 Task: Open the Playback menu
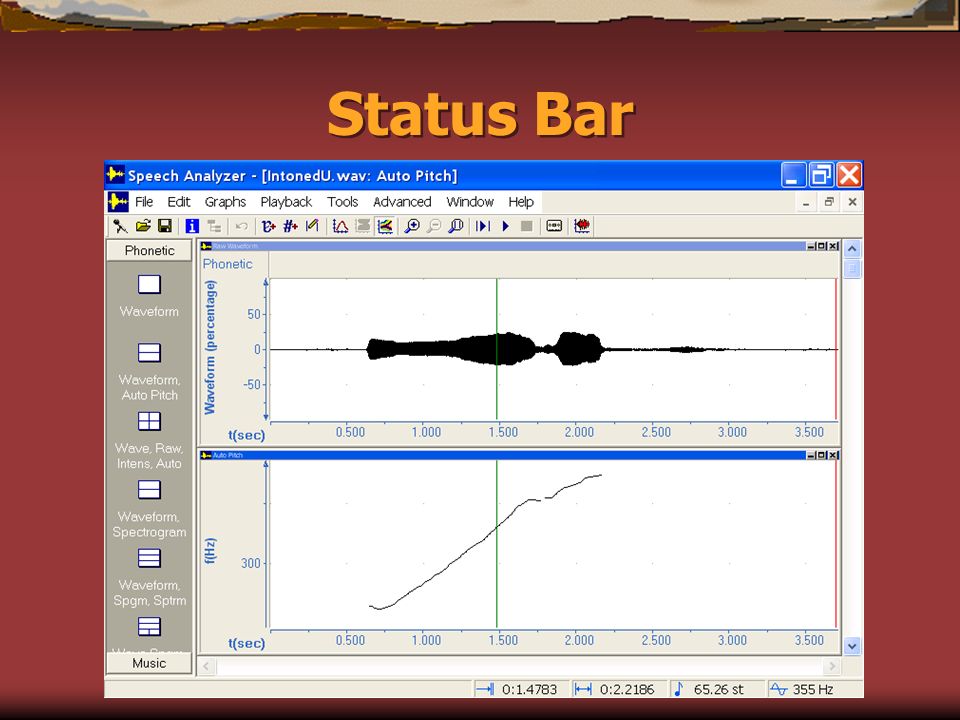pos(286,202)
